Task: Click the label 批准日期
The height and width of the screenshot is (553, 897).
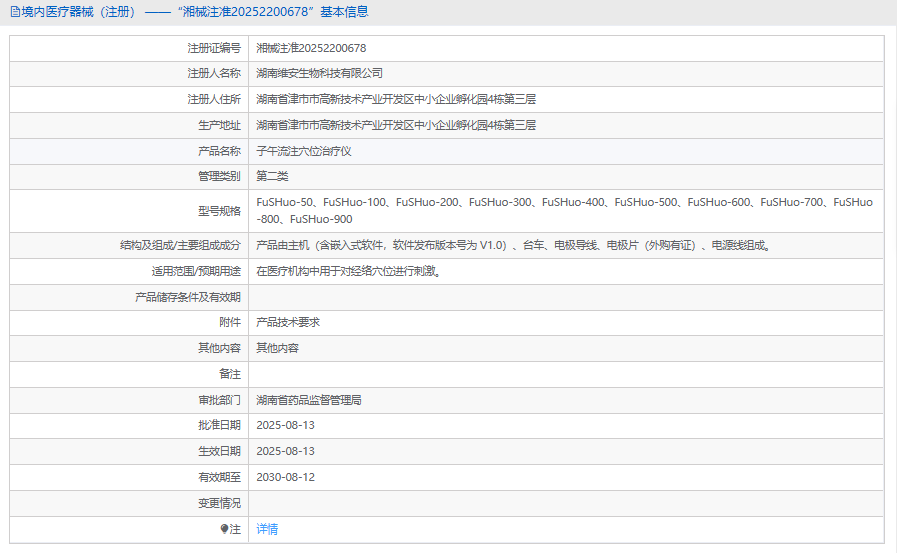Action: click(220, 425)
